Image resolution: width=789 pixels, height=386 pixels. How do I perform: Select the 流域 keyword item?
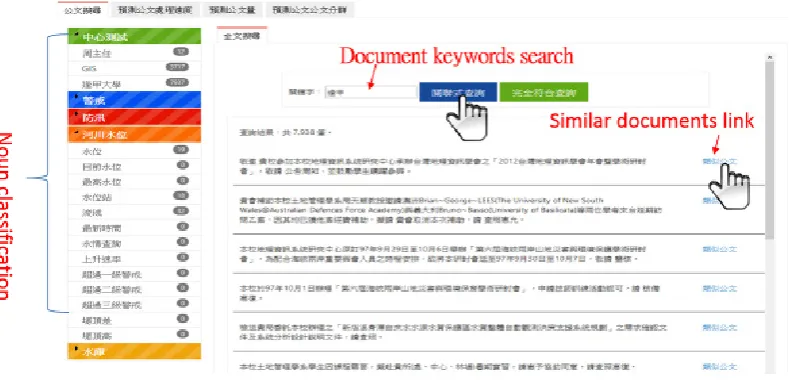[x=134, y=213]
